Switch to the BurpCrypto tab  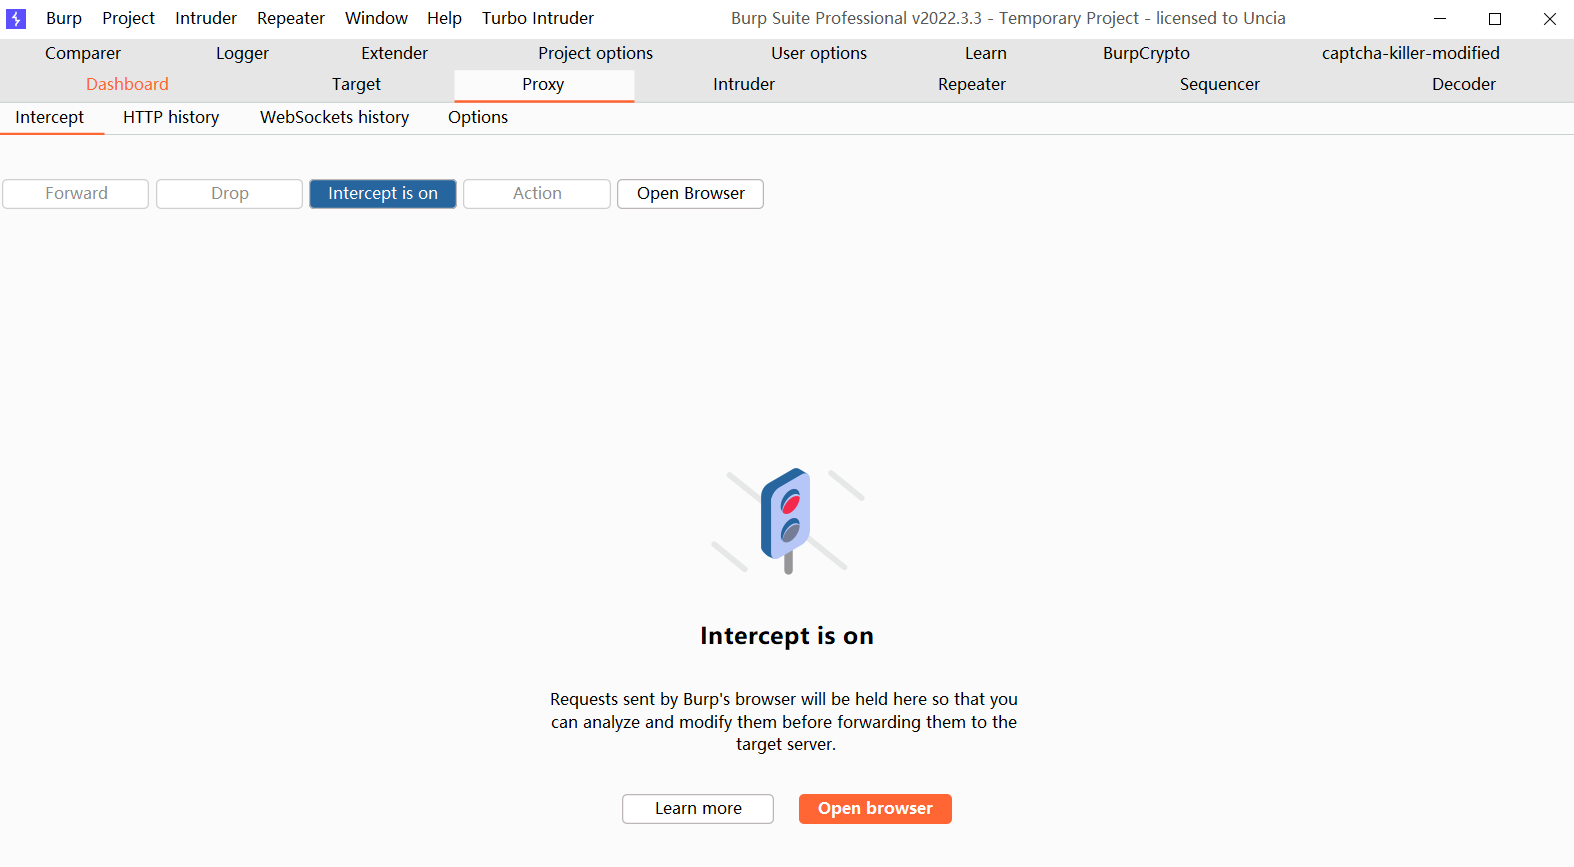[1146, 53]
